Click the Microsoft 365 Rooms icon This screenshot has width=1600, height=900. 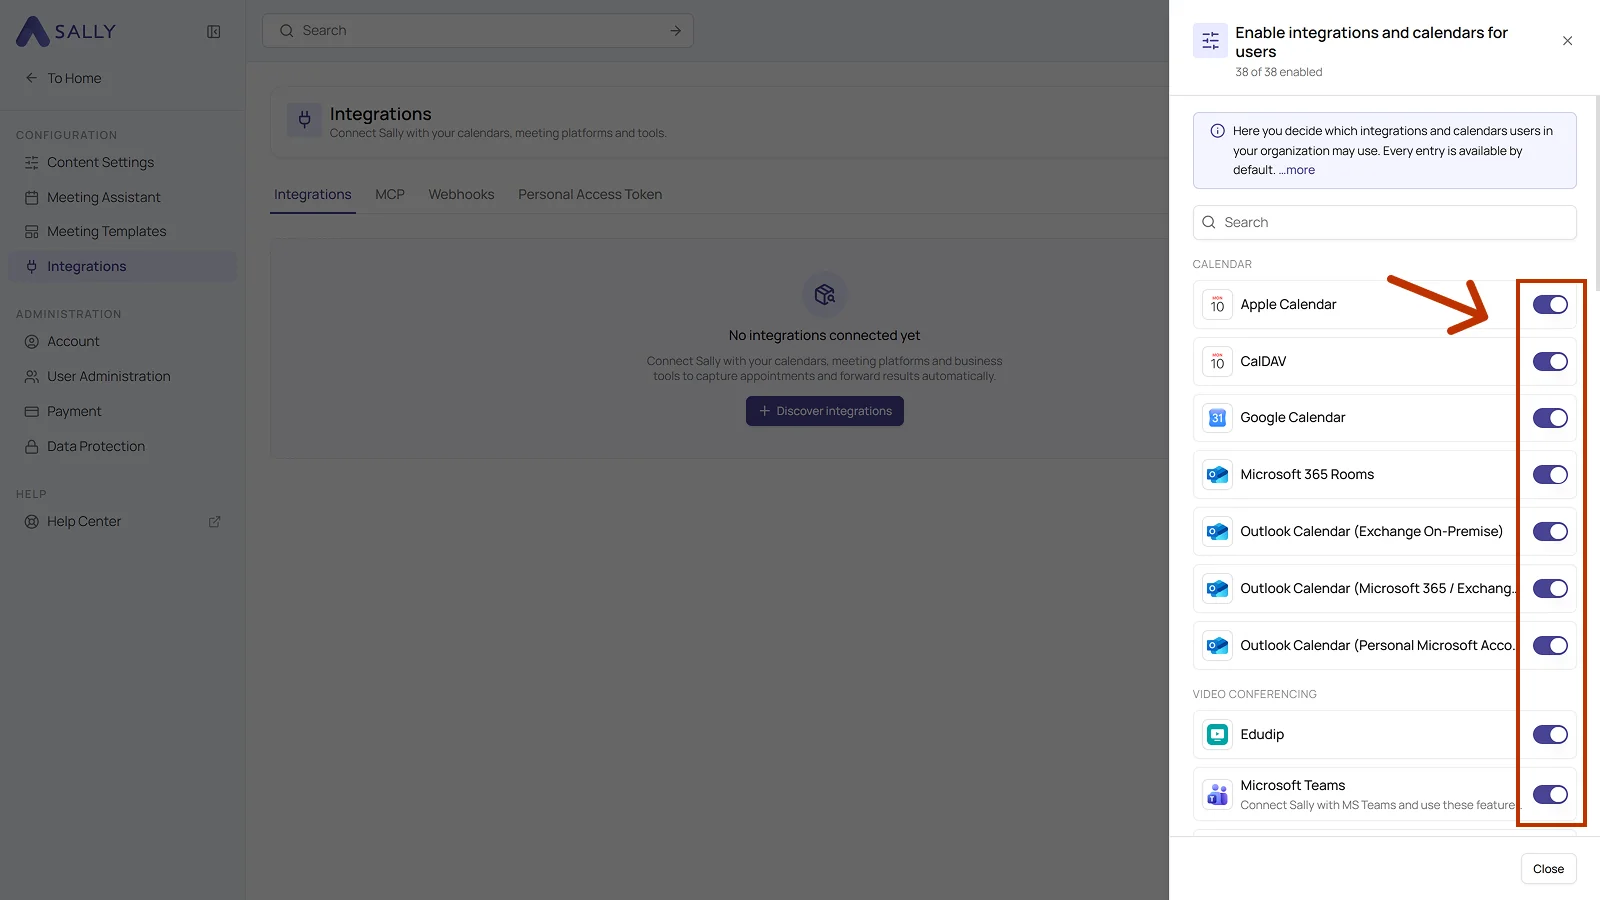pos(1217,475)
